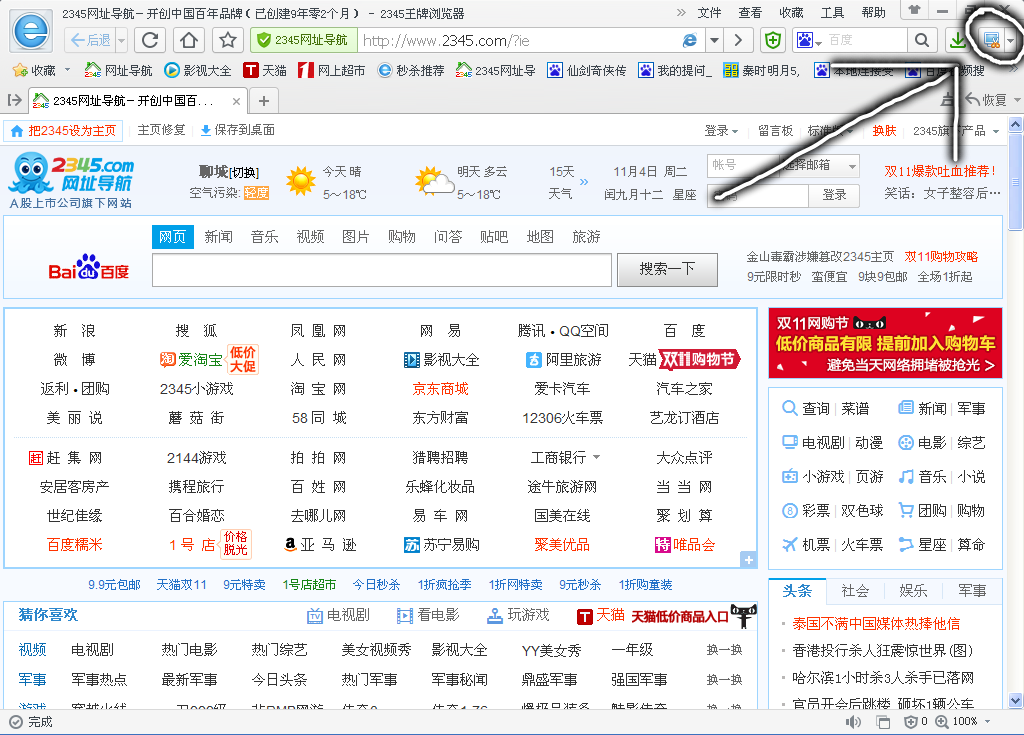
Task: Expand the zoom level dropdown in status bar
Action: 988,721
